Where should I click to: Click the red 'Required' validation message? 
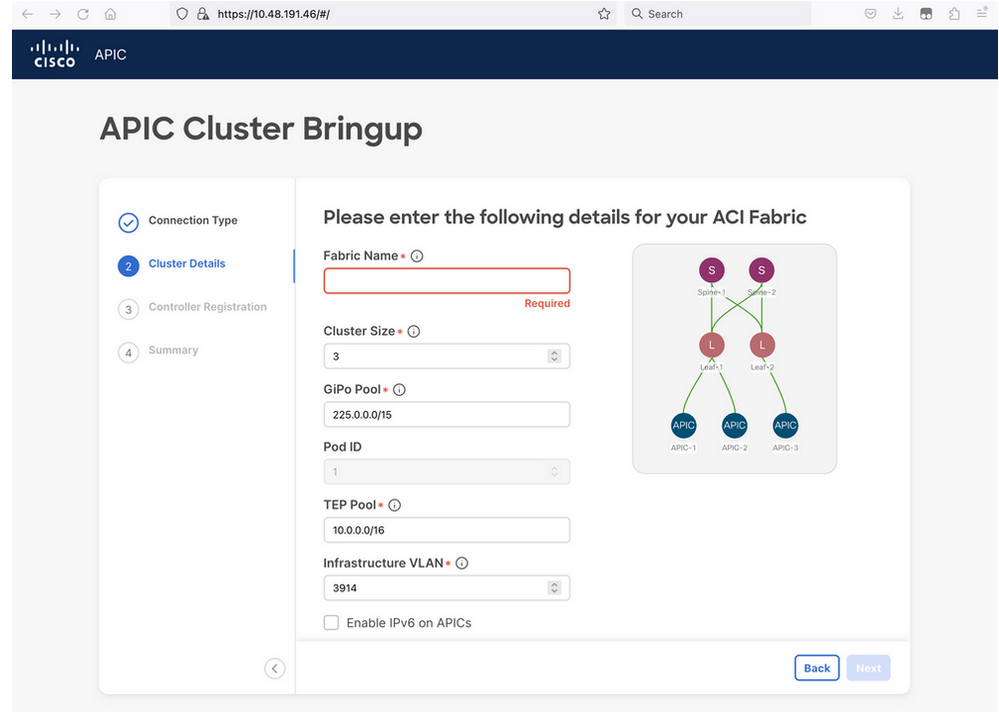(547, 303)
